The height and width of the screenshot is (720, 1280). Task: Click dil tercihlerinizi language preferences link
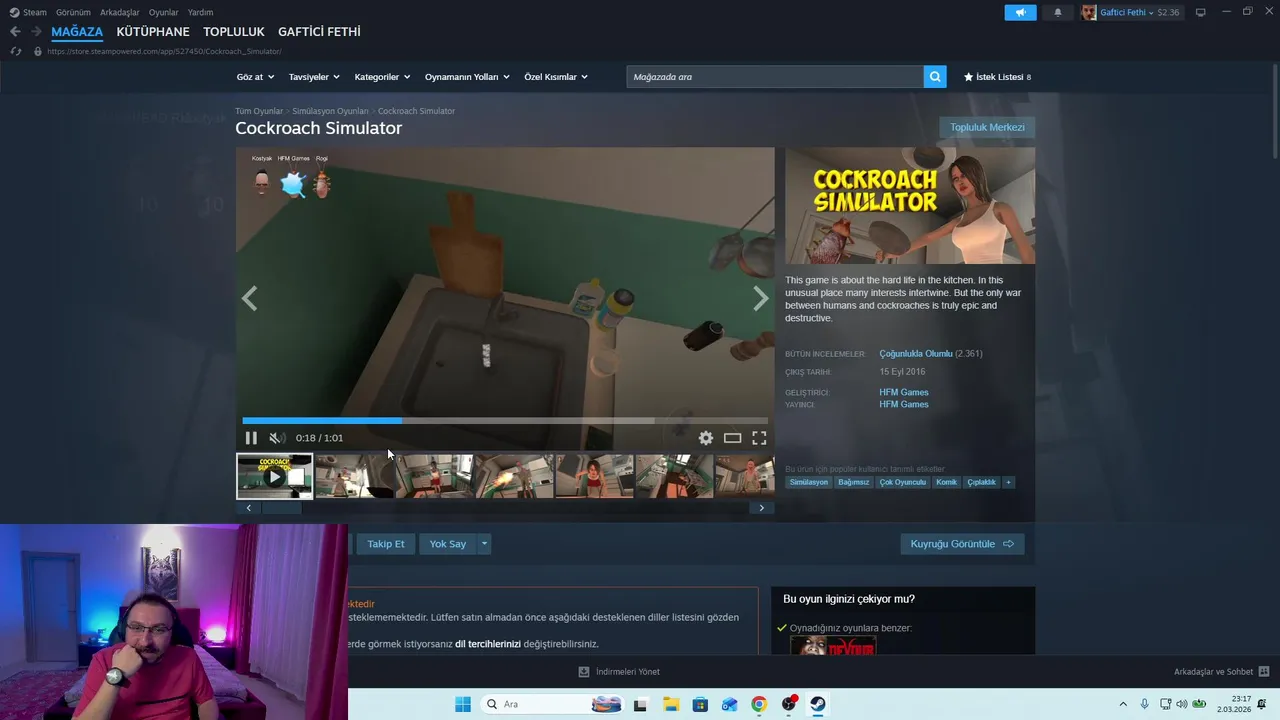pos(488,644)
